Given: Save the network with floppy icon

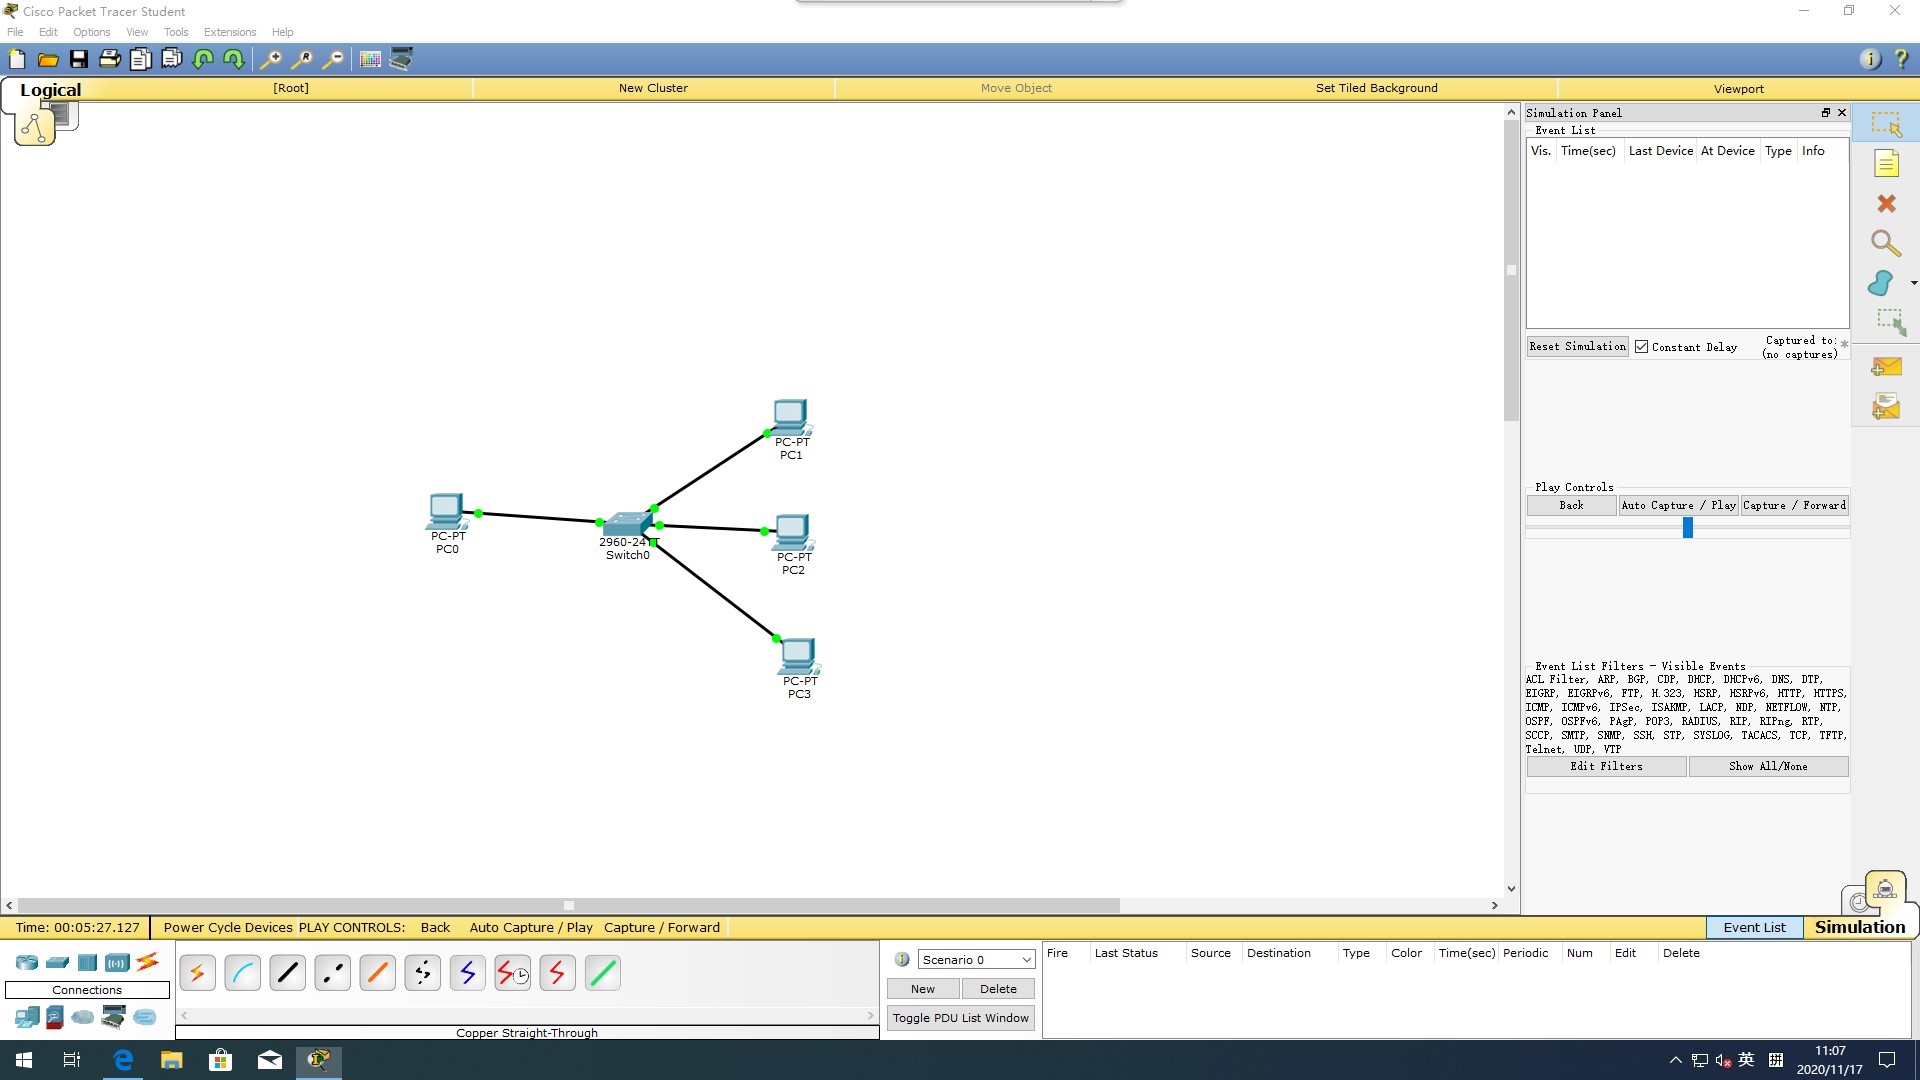Looking at the screenshot, I should point(79,59).
